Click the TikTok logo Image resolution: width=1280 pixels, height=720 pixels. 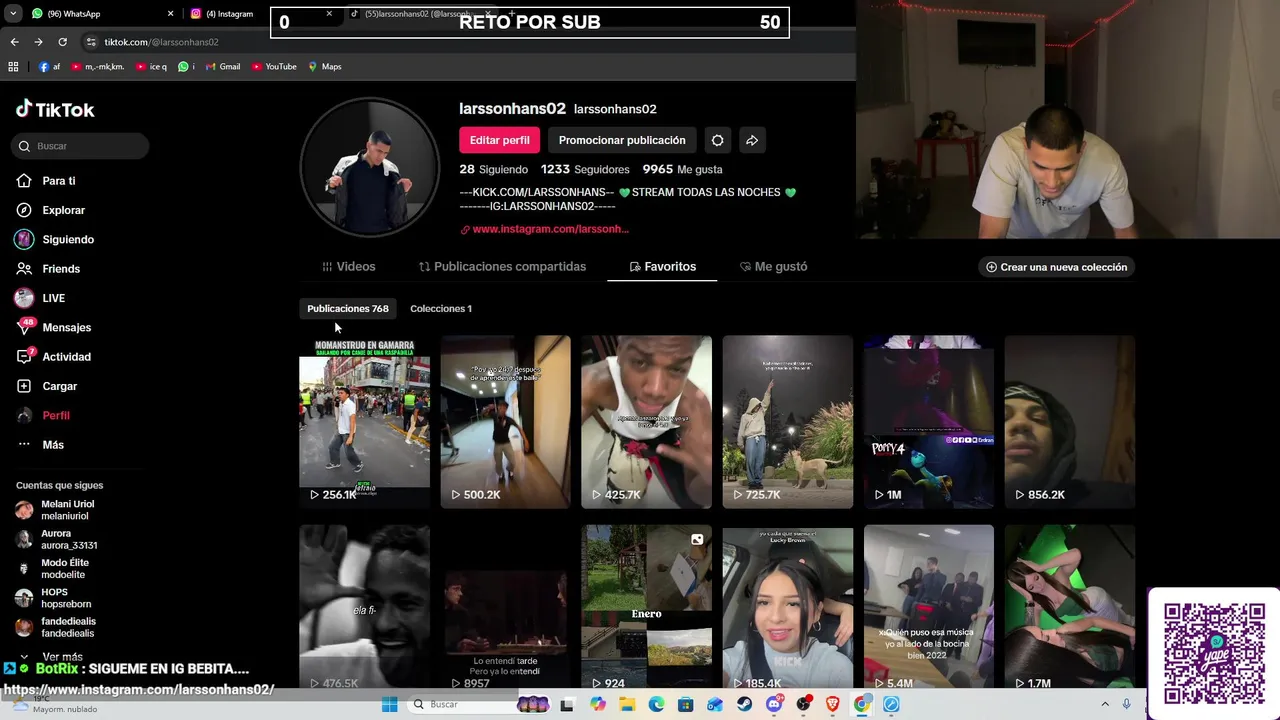pos(55,109)
